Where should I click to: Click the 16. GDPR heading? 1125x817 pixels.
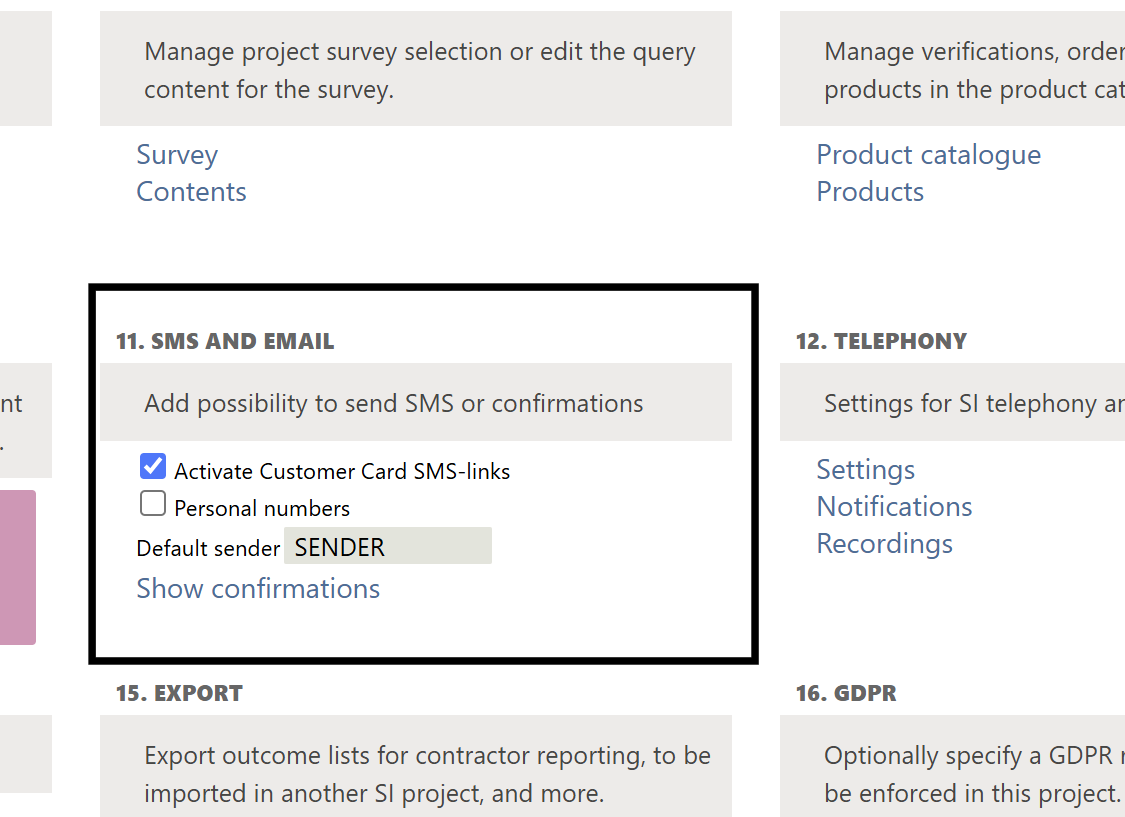click(846, 694)
